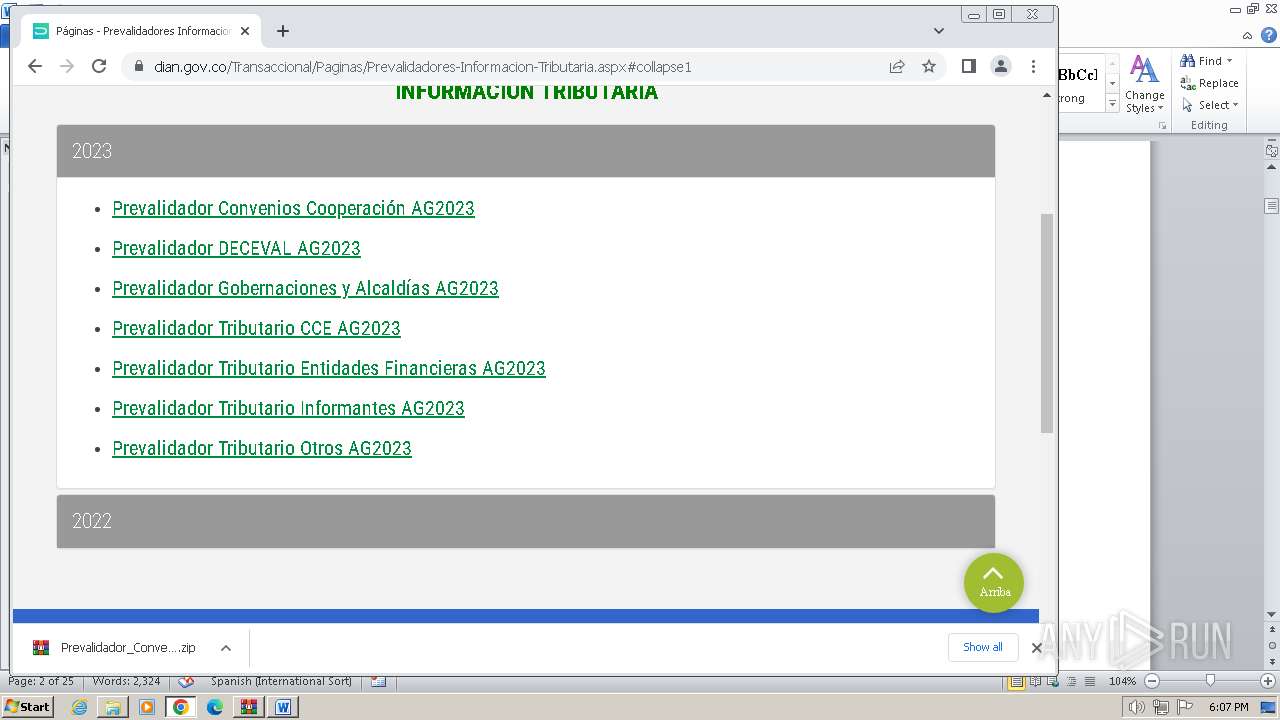
Task: Open File Explorer from taskbar
Action: coord(113,707)
